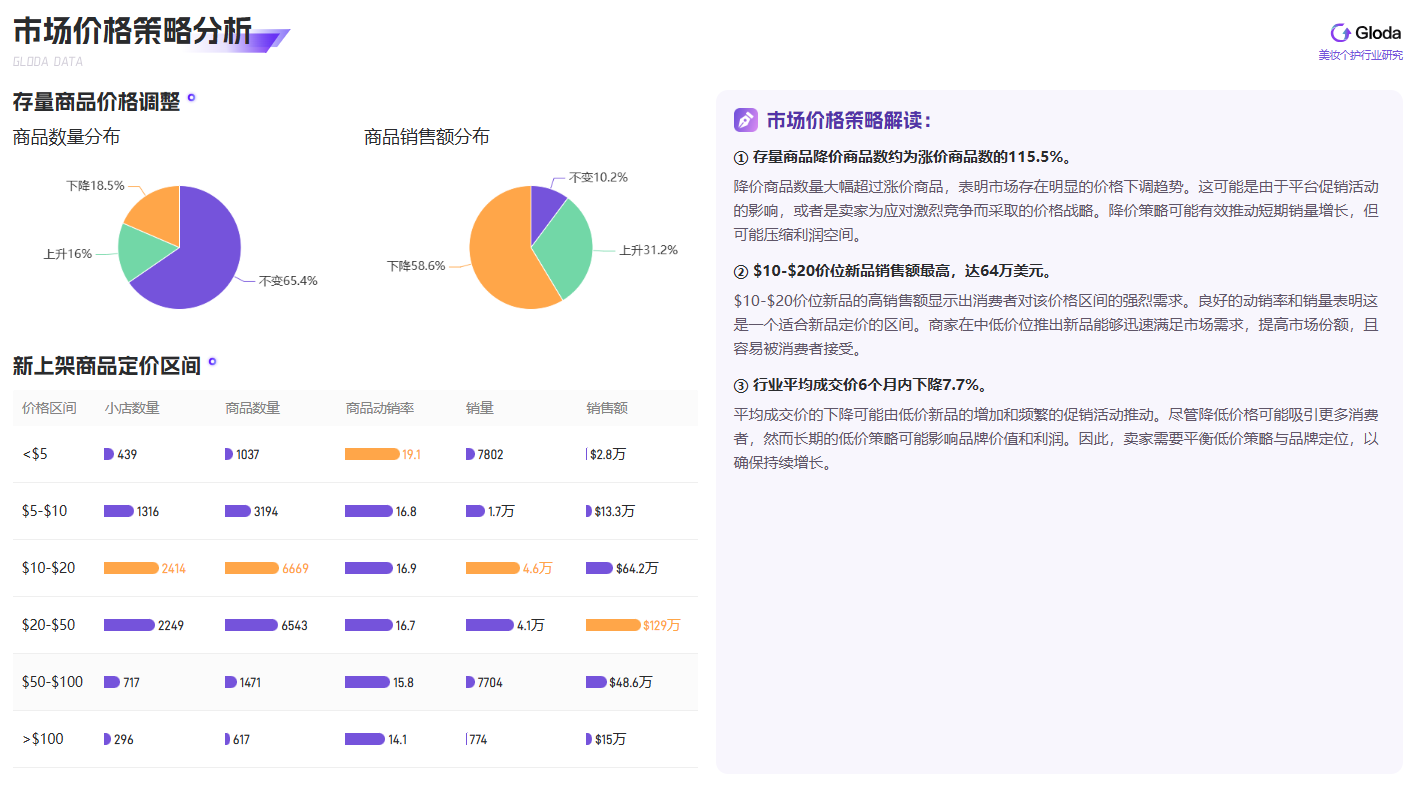This screenshot has width=1411, height=786.
Task: Click the 16.8 sell-through rate value
Action: [406, 511]
